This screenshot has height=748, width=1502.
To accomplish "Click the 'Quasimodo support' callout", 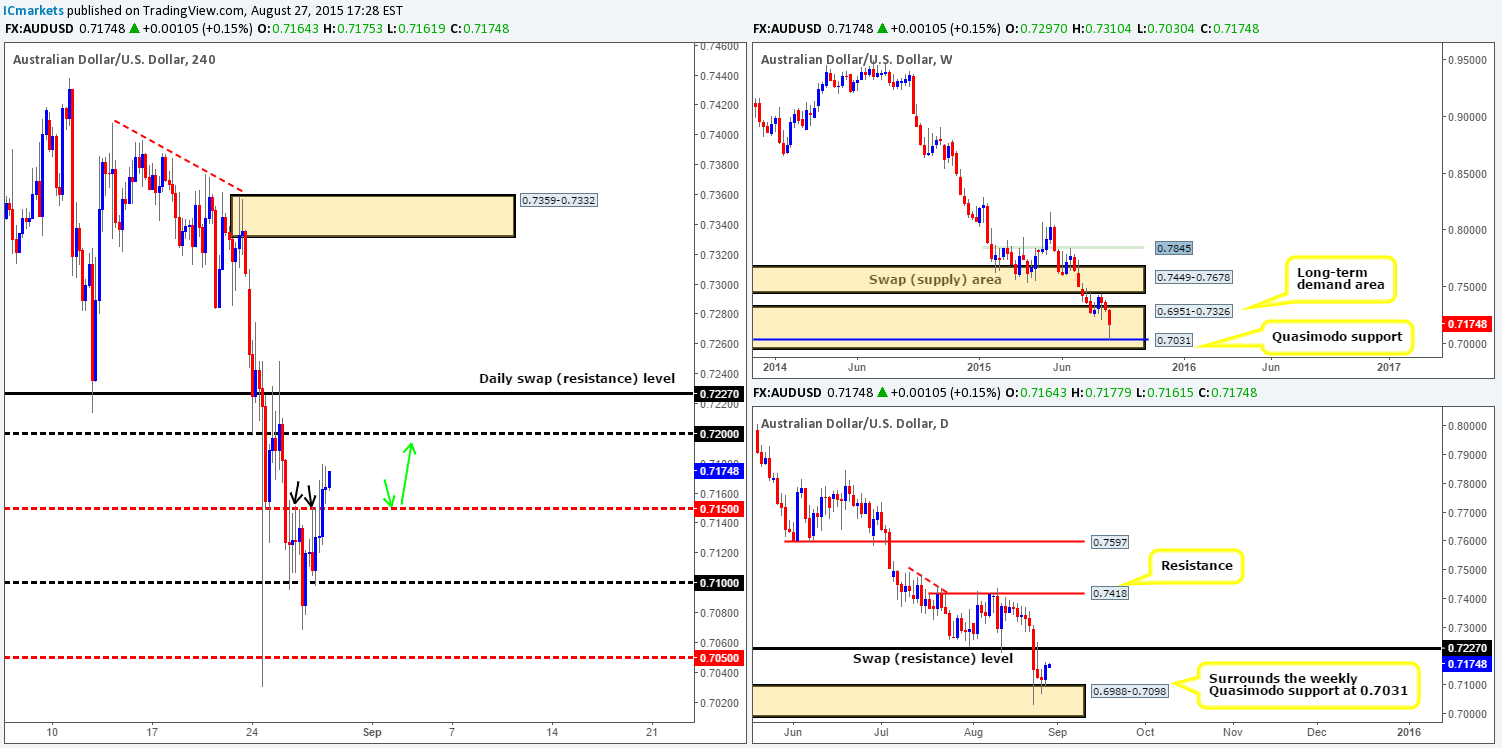I will click(1337, 336).
